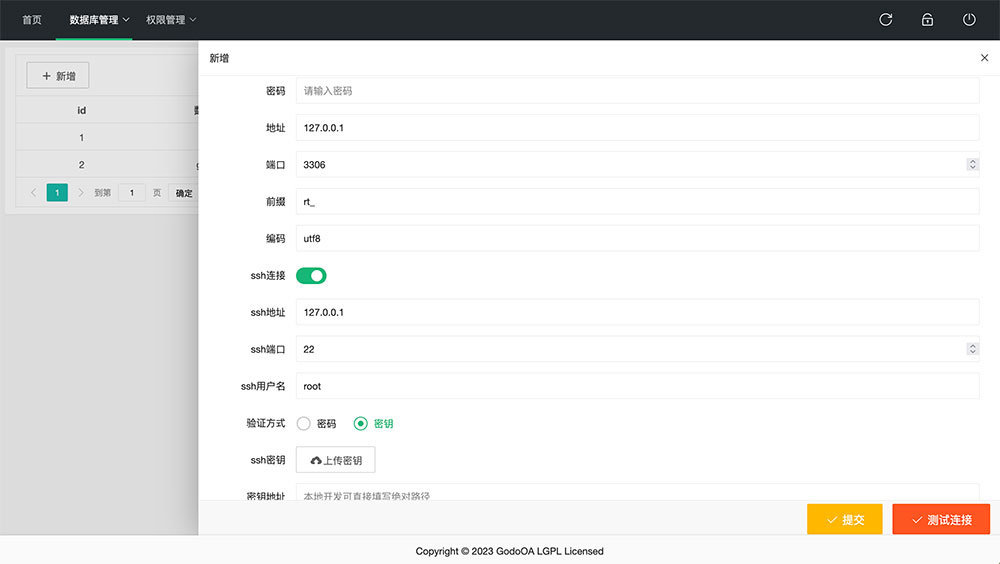Focus the 密码 password input field
1000x564 pixels.
click(637, 91)
